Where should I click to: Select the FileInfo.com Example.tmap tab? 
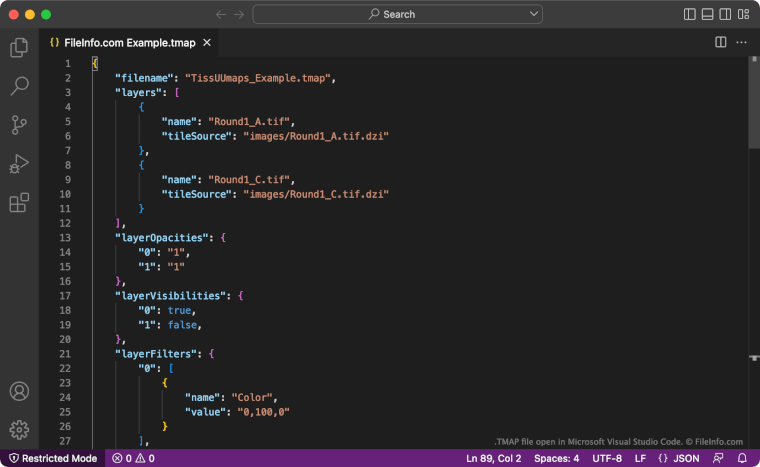132,42
